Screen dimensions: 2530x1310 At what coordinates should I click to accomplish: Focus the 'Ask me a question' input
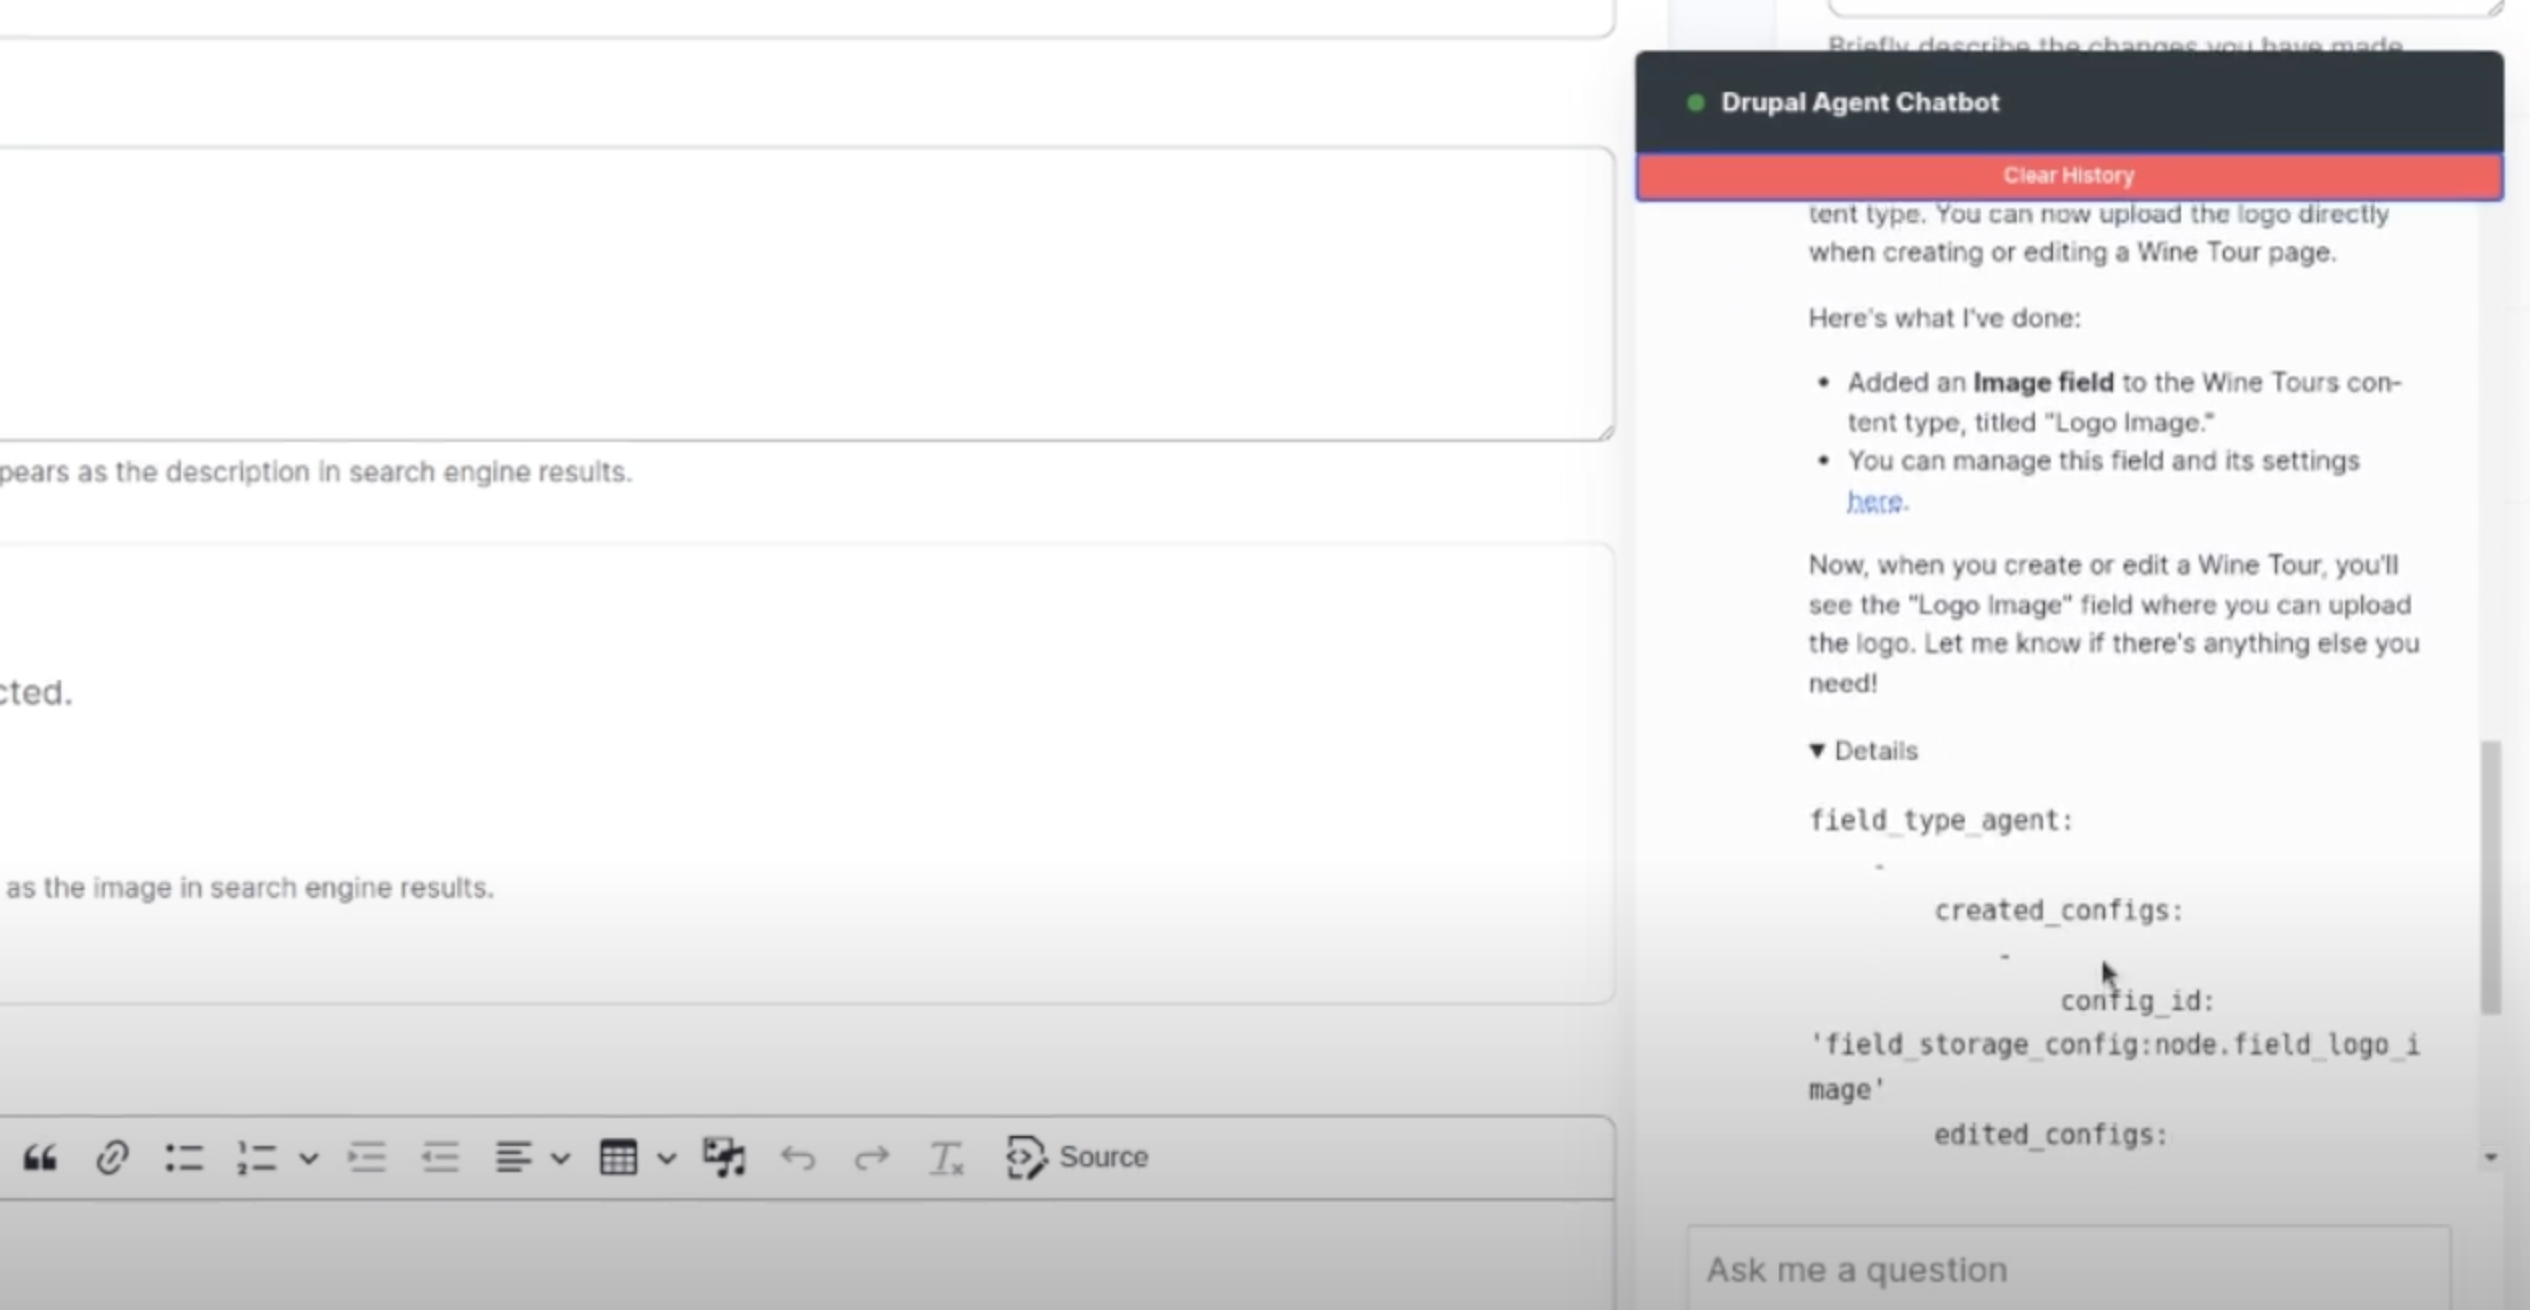point(2068,1269)
